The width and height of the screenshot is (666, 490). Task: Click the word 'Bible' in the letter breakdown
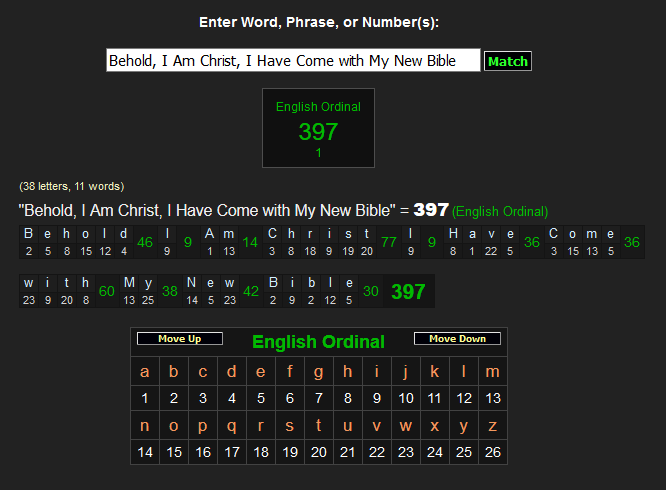311,283
